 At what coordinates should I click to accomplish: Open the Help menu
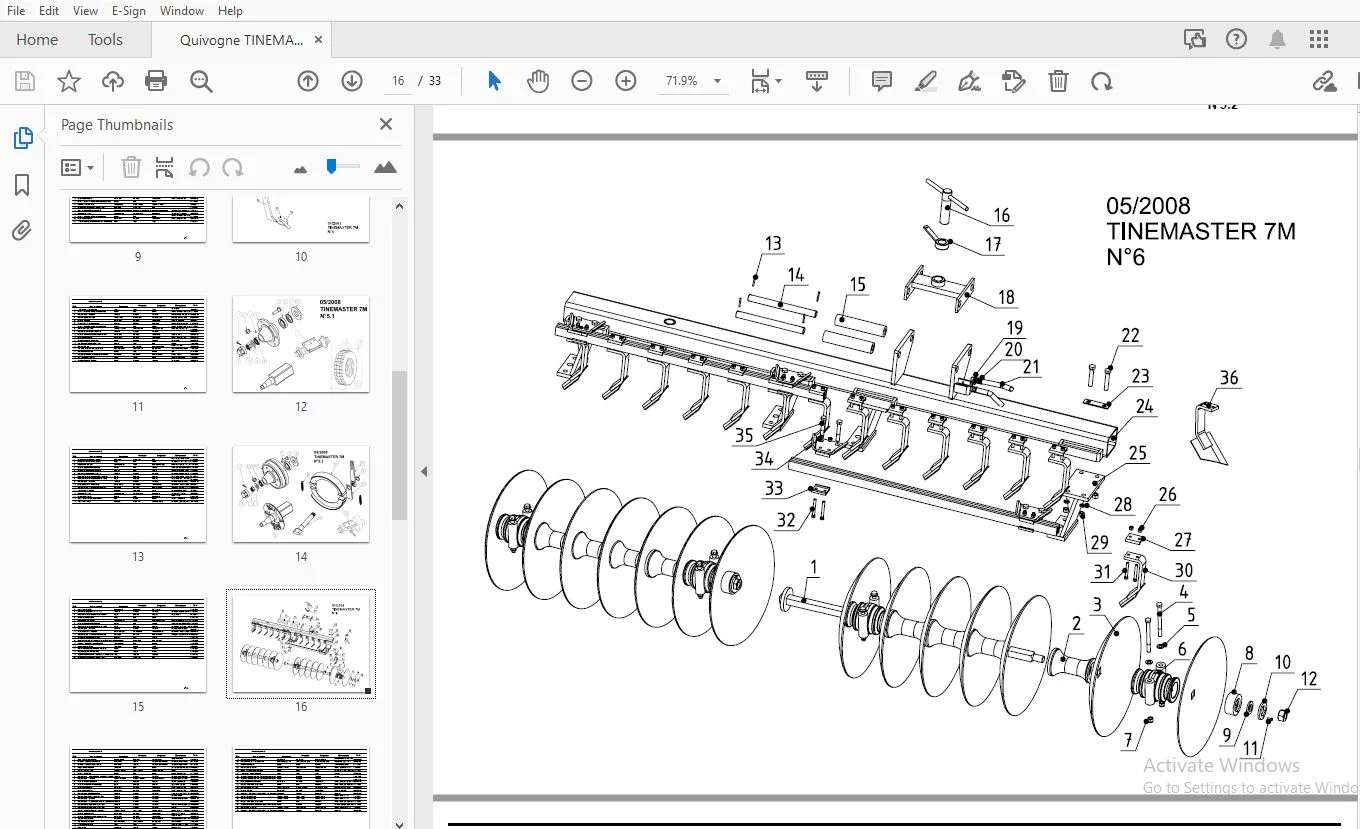pyautogui.click(x=230, y=10)
